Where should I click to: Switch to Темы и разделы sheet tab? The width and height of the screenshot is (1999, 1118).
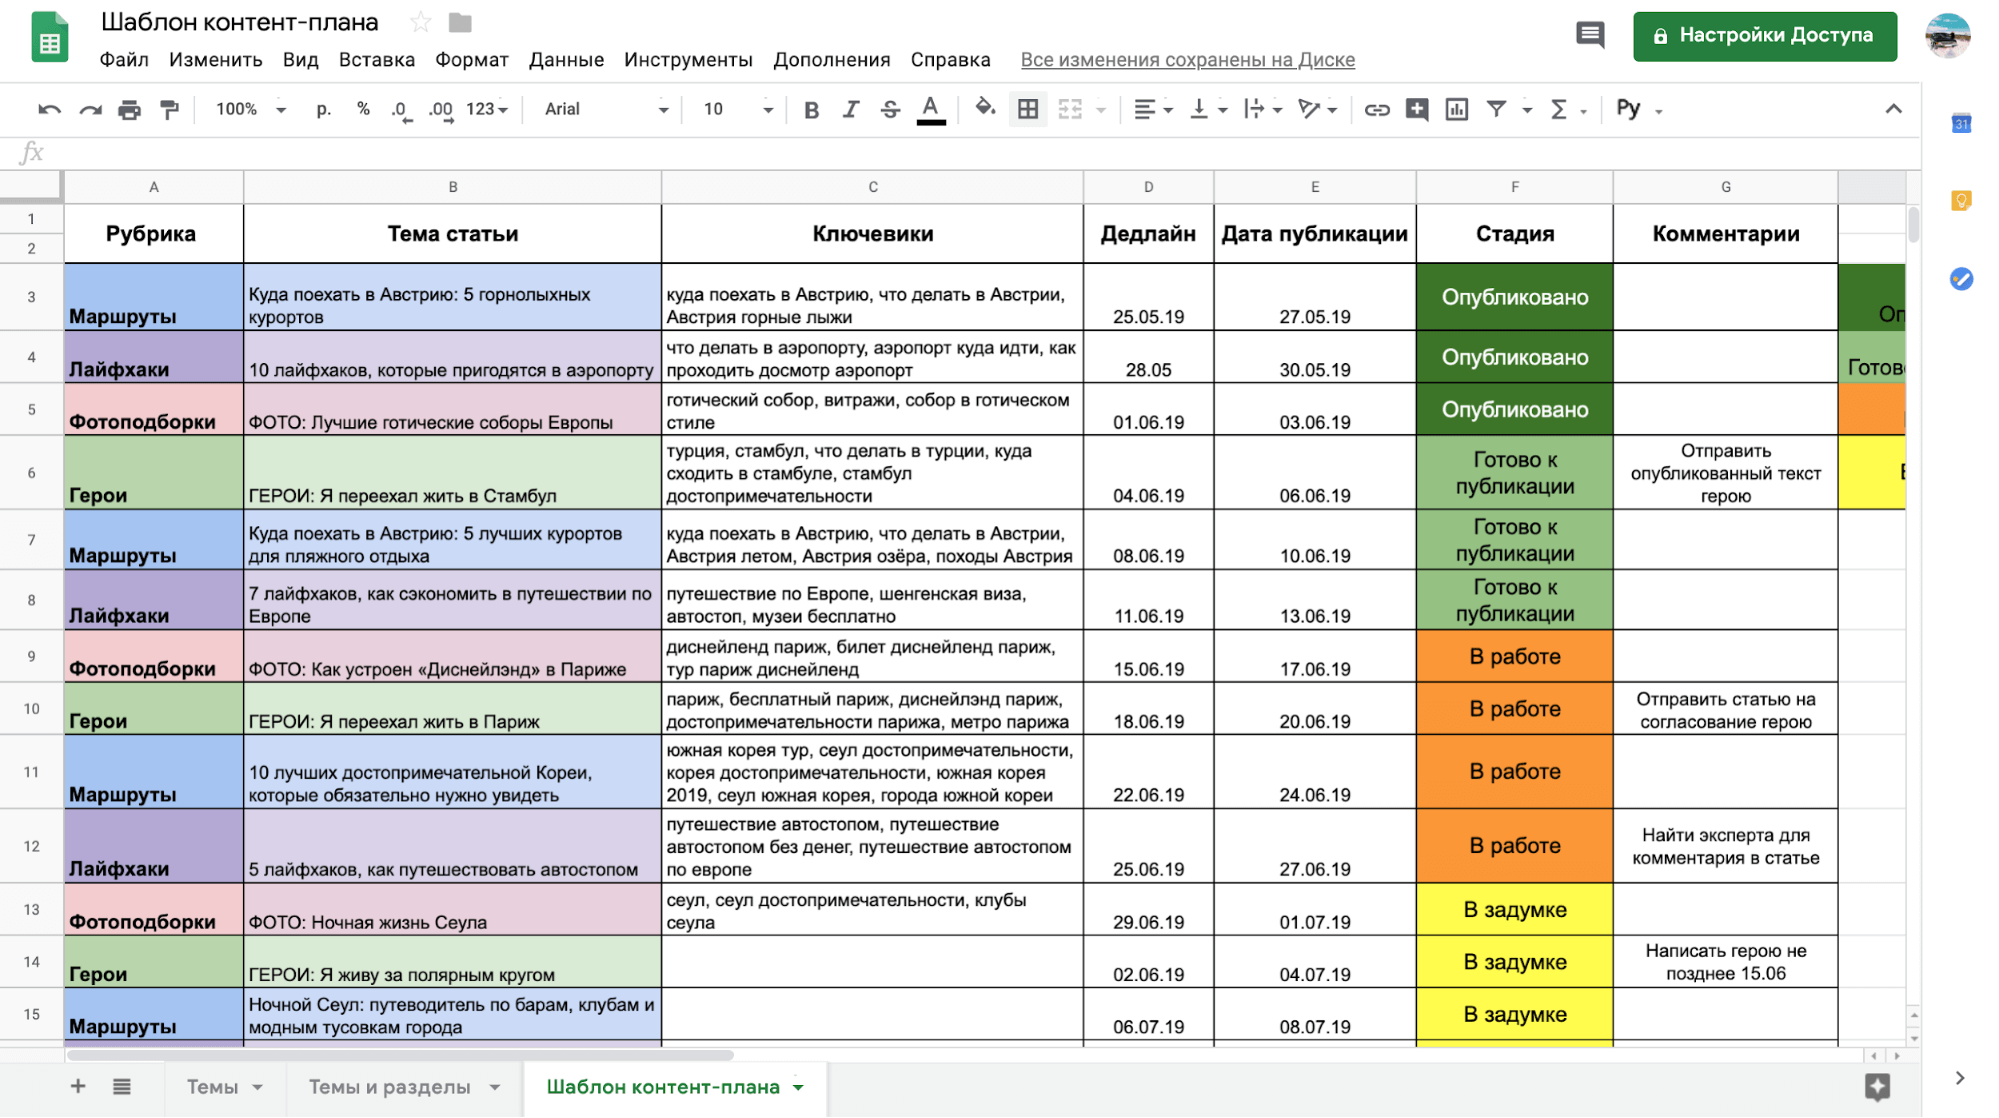click(x=389, y=1086)
